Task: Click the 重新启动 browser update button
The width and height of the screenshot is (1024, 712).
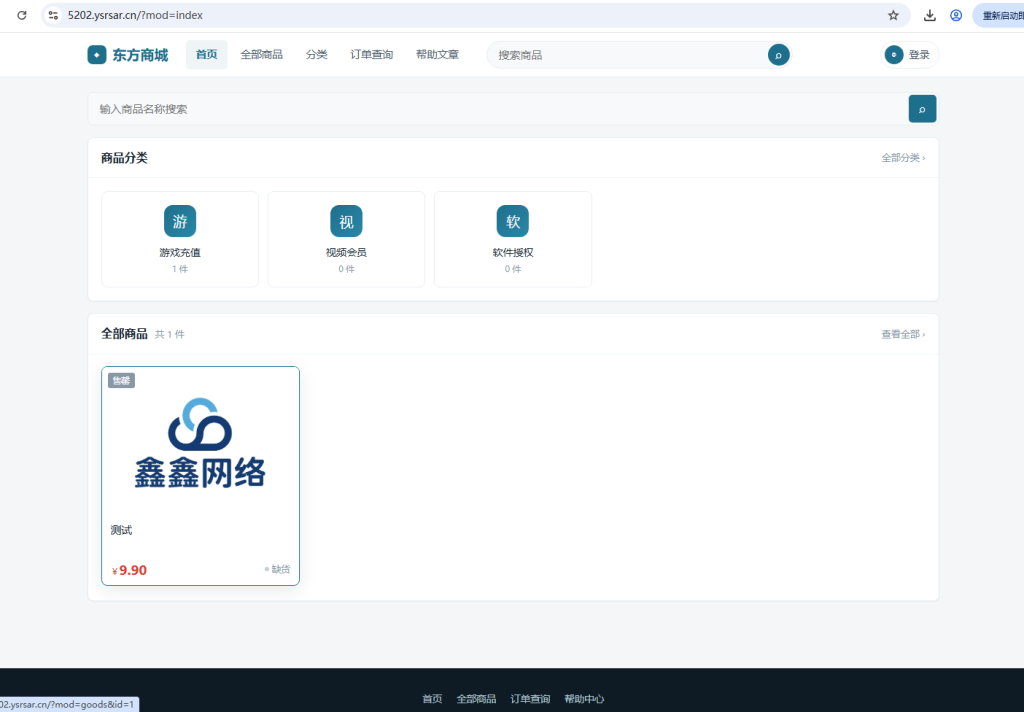Action: (1000, 15)
